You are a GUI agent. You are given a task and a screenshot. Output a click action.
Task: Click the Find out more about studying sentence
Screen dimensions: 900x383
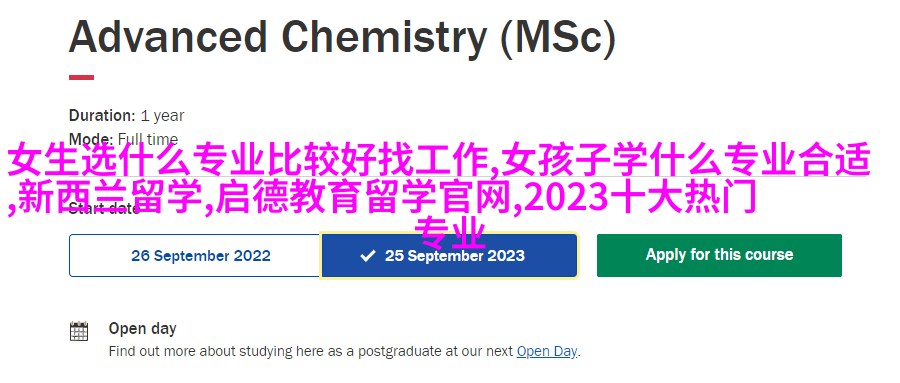pyautogui.click(x=344, y=351)
